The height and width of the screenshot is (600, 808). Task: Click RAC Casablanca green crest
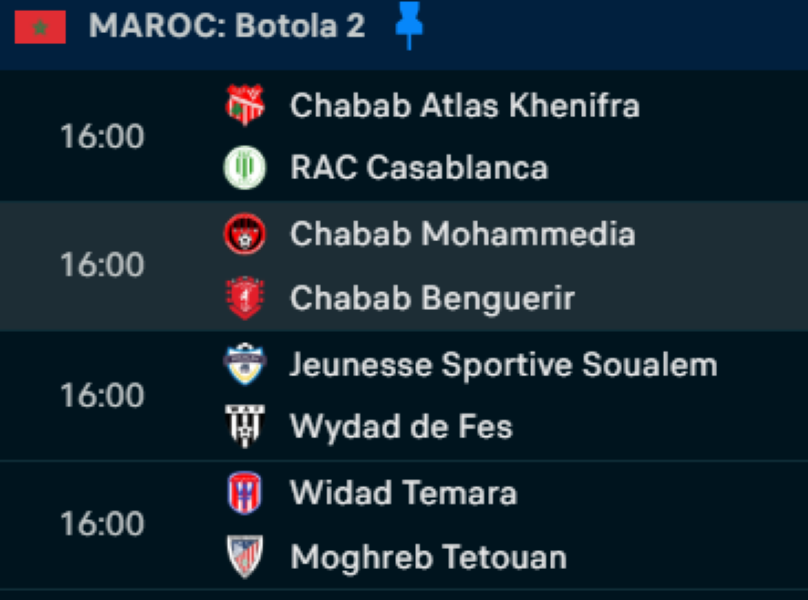[x=244, y=167]
